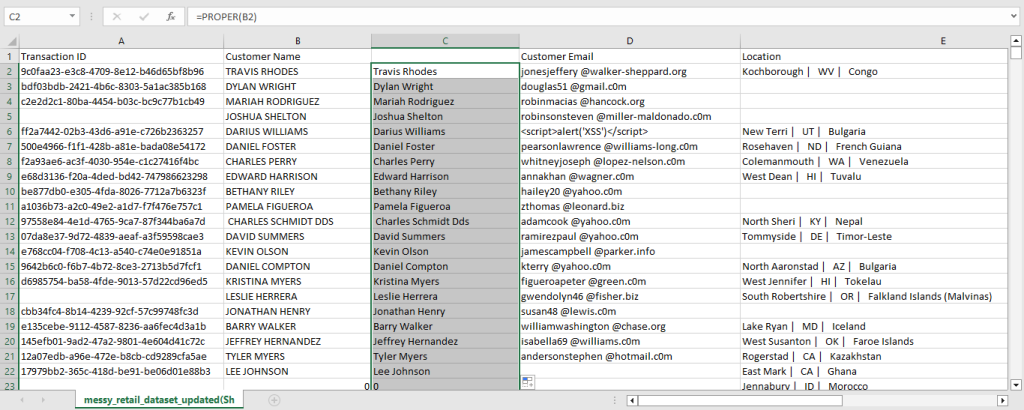Viewport: 1024px width, 410px height.
Task: Select email douglas51 @gmail.c0m
Action: point(630,86)
